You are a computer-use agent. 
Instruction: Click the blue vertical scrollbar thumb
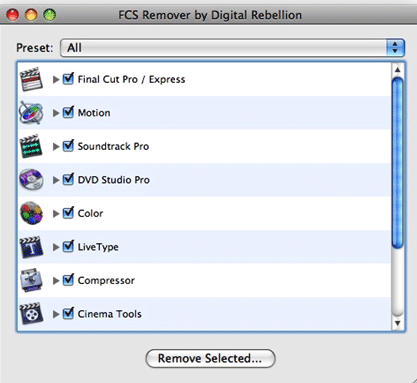coord(397,163)
